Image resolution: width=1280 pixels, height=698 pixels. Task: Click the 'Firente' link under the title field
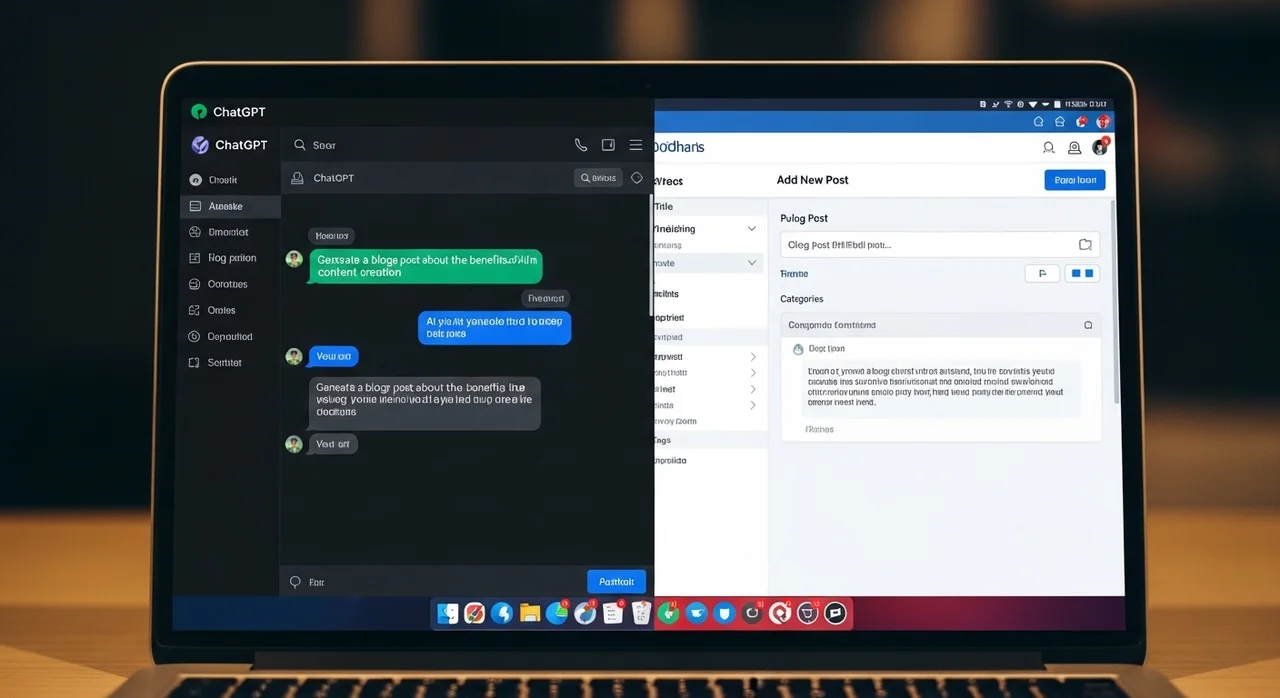tap(794, 273)
